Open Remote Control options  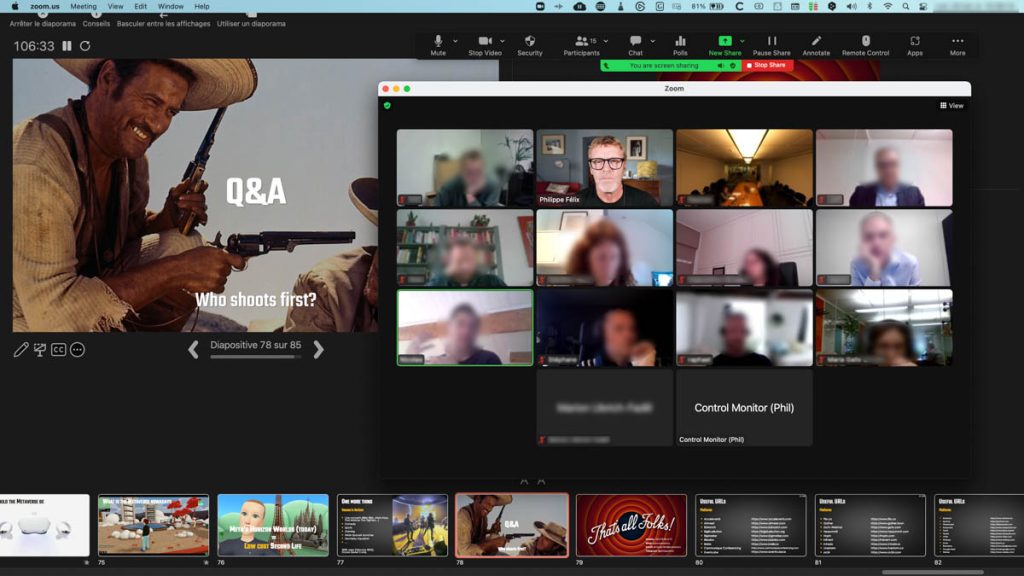coord(865,46)
